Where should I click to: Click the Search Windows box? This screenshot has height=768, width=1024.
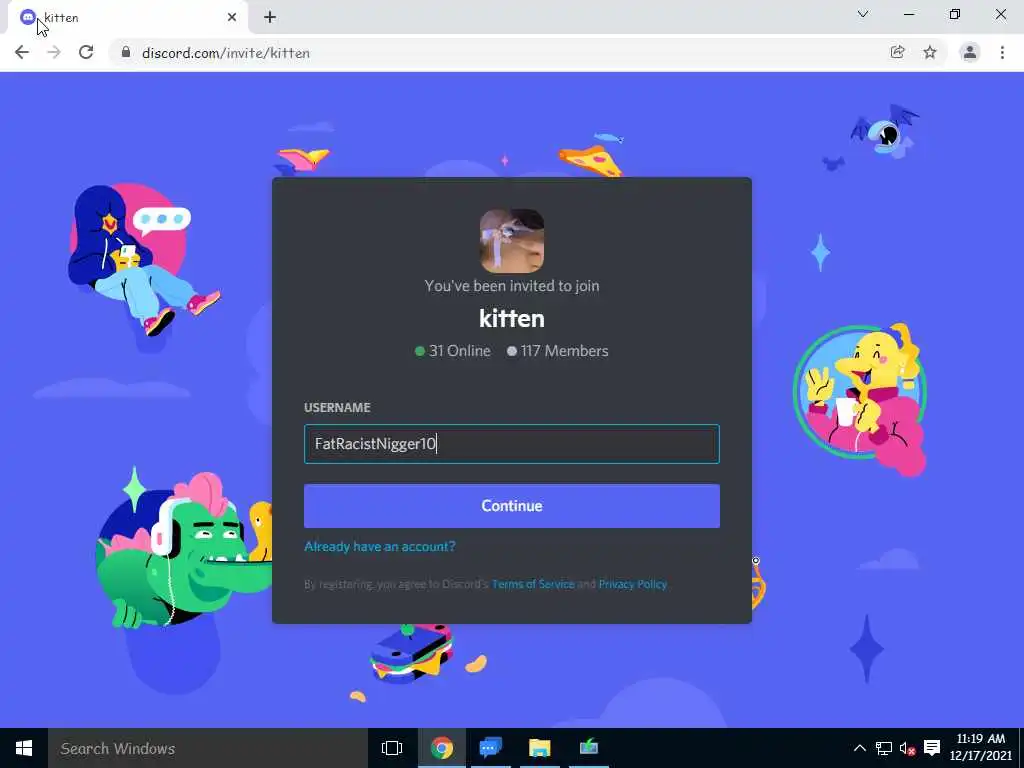tap(208, 748)
